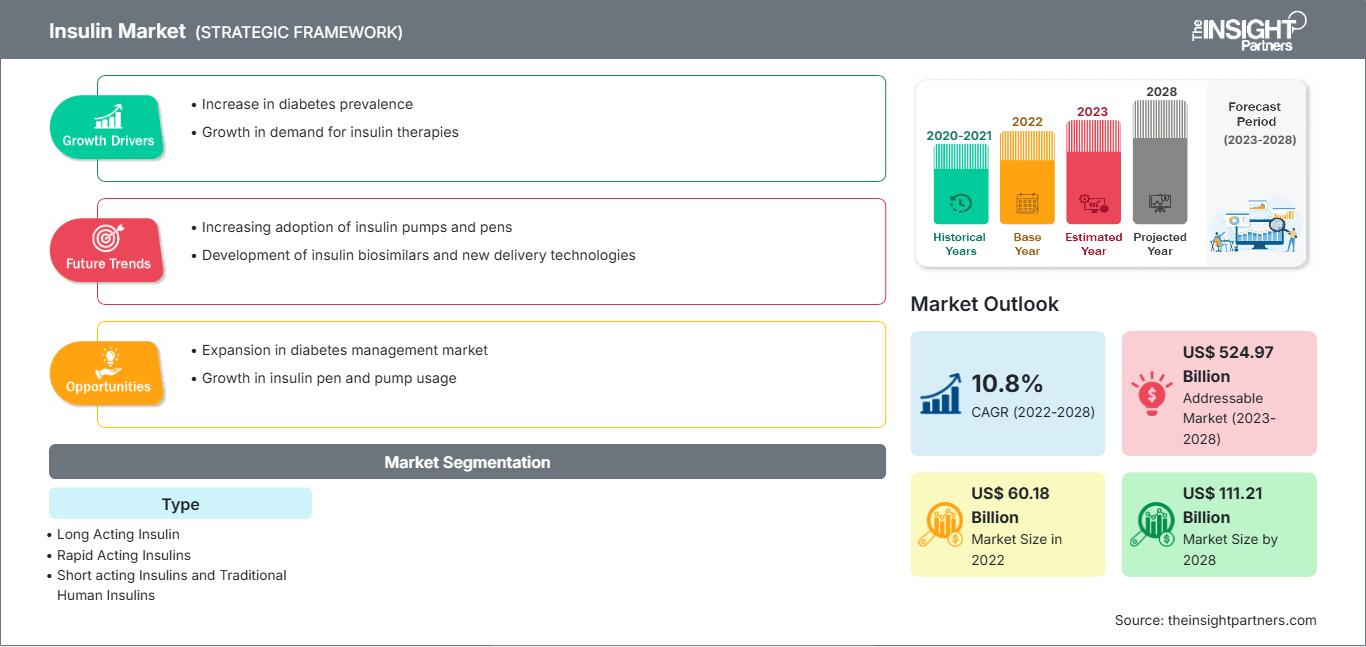Click the Base Year calendar icon

coord(1027,204)
